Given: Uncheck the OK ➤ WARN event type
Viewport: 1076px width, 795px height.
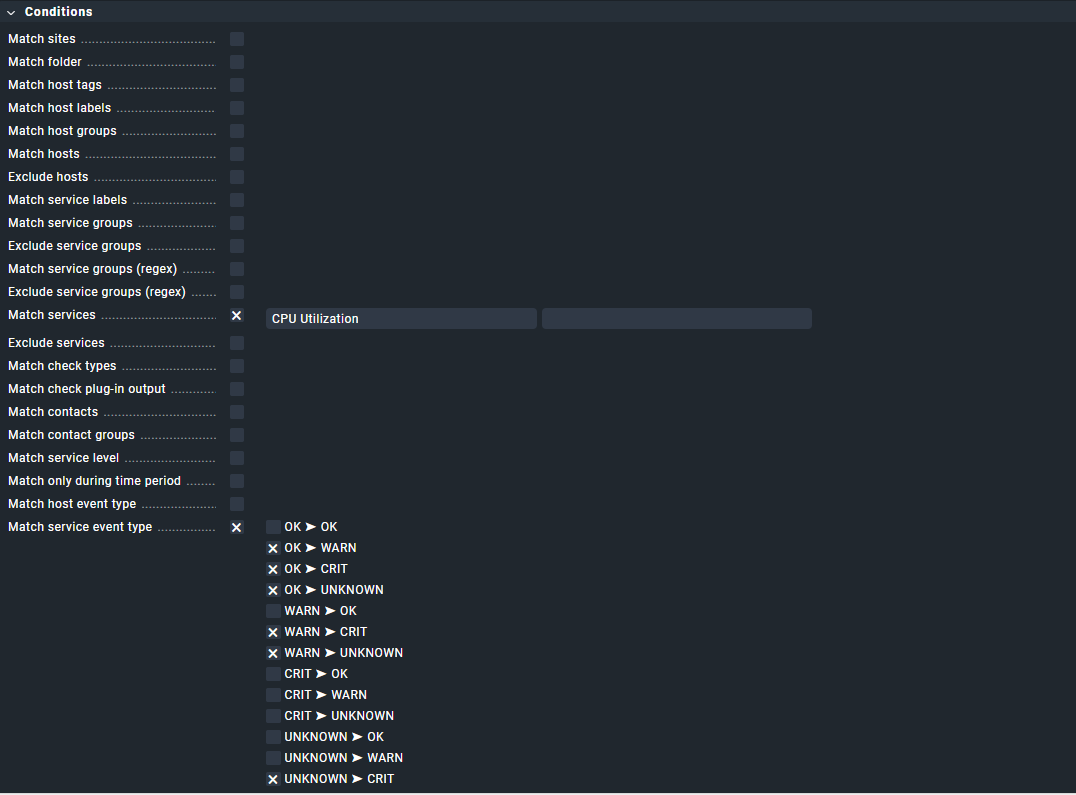Looking at the screenshot, I should tap(273, 548).
